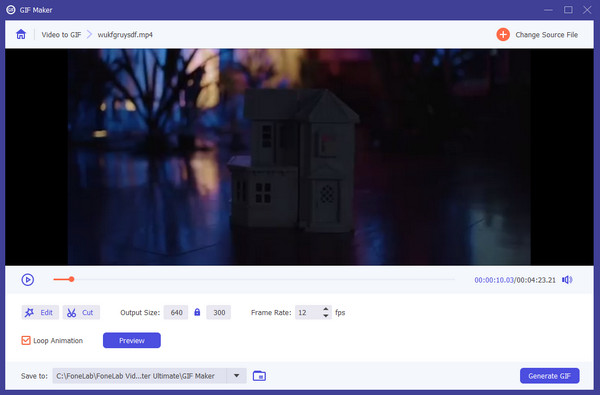Play the video preview
This screenshot has height=395, width=600.
(x=28, y=280)
